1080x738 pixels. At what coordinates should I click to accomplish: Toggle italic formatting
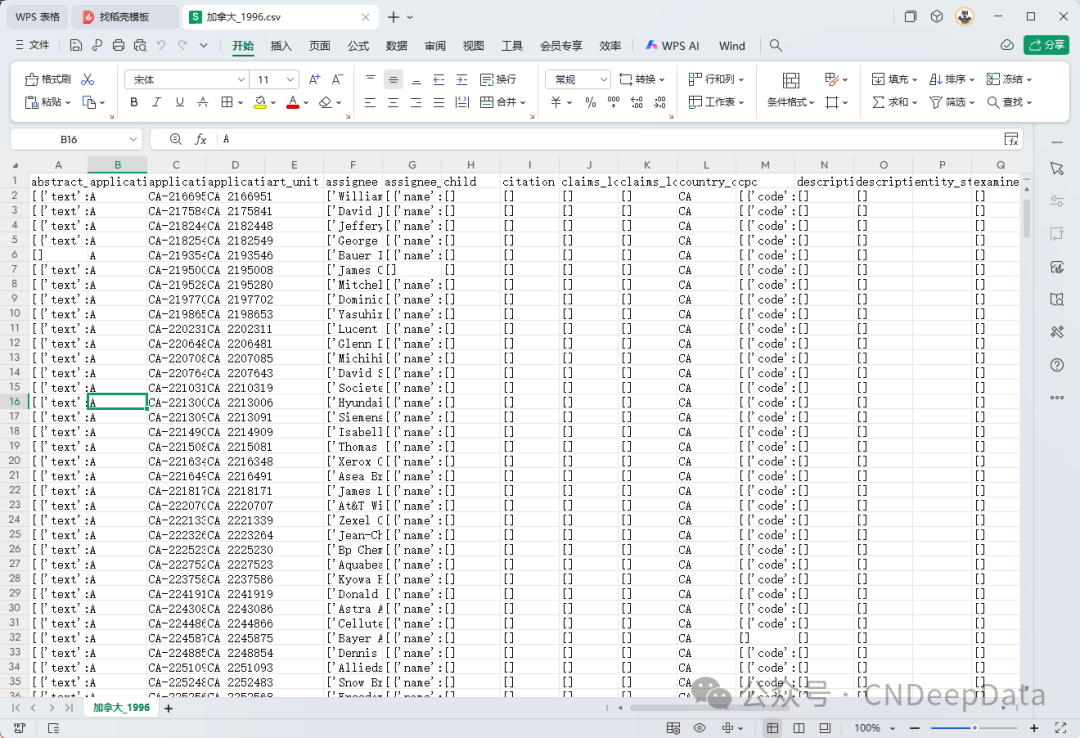[x=157, y=102]
